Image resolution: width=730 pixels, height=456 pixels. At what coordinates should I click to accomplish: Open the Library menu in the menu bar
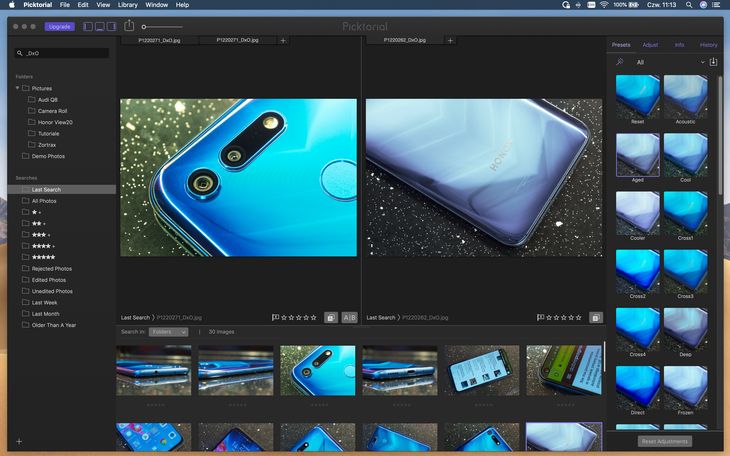[127, 5]
